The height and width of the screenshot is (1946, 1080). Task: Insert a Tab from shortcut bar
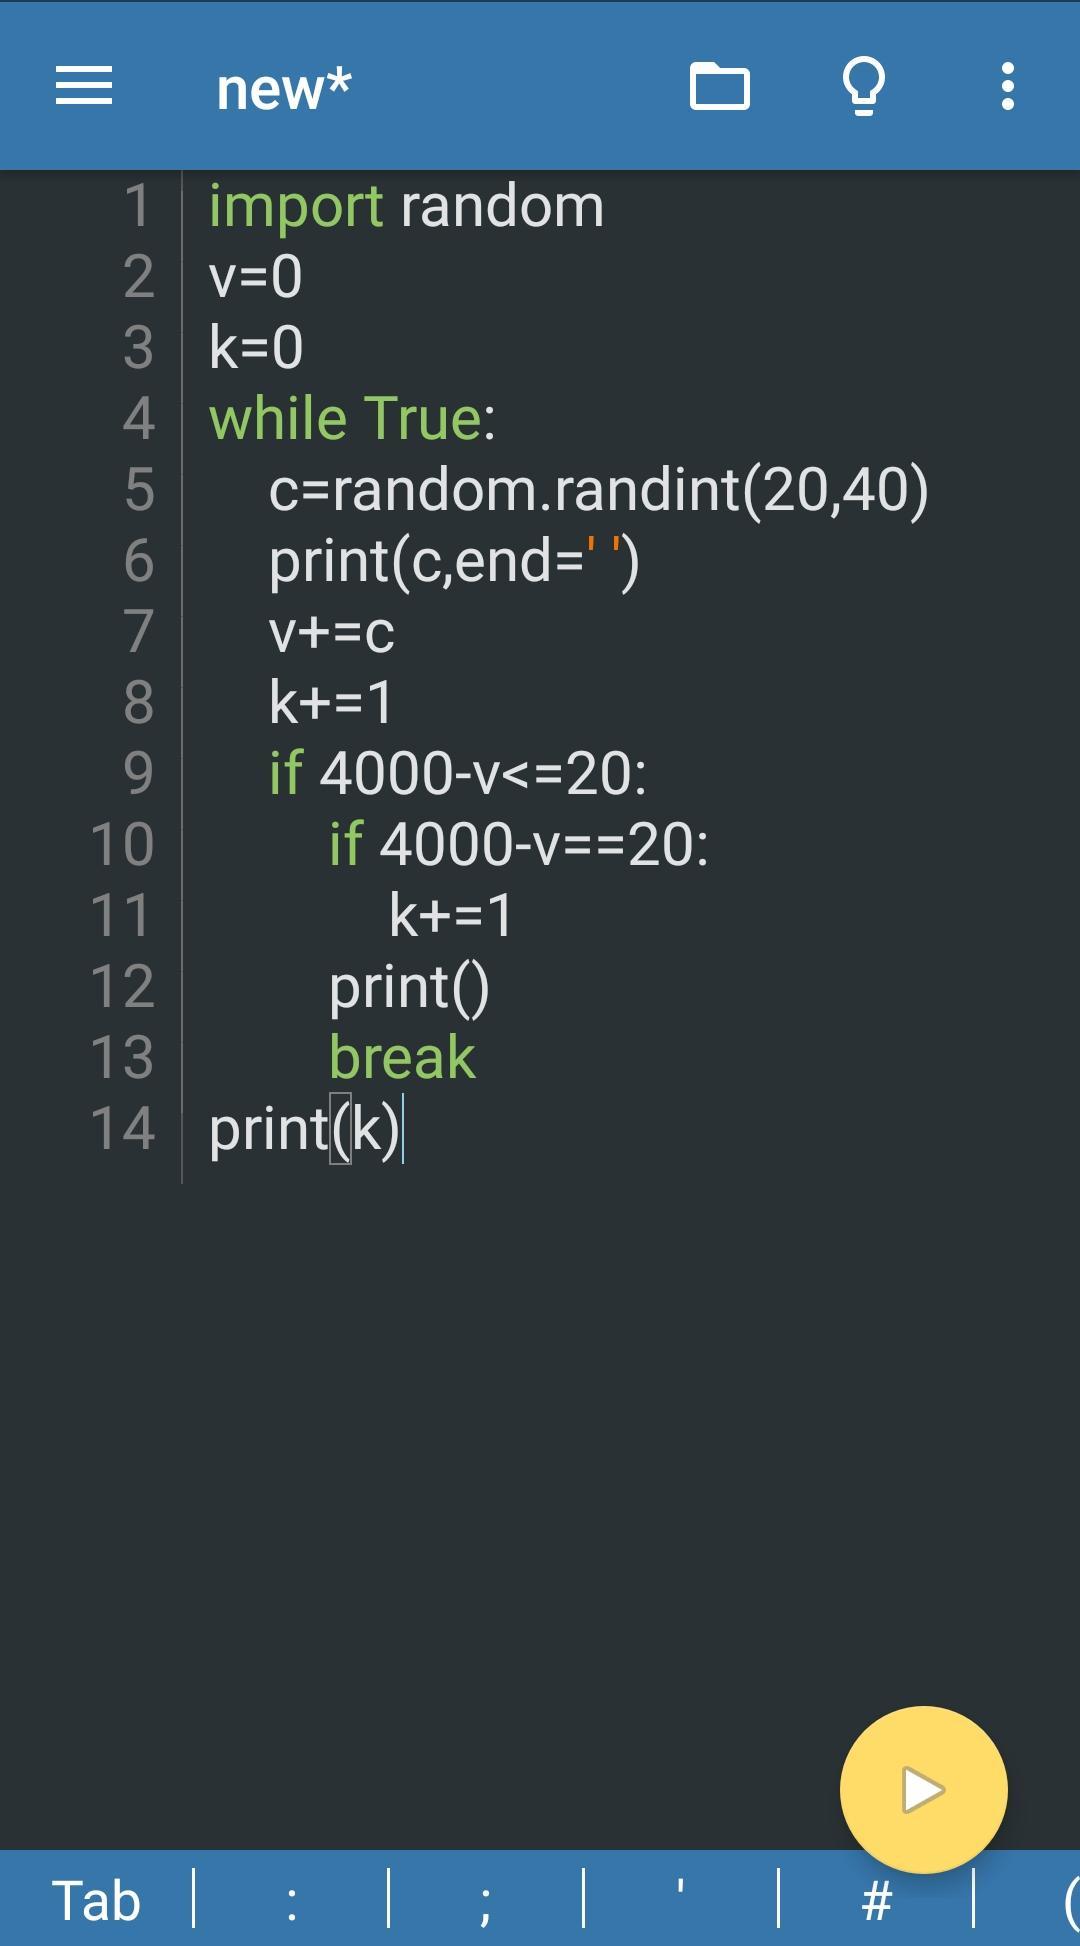[96, 1900]
